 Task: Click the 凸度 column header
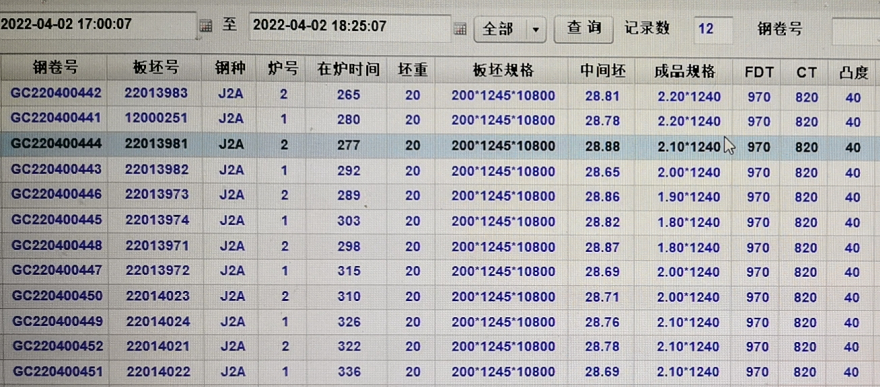click(853, 73)
